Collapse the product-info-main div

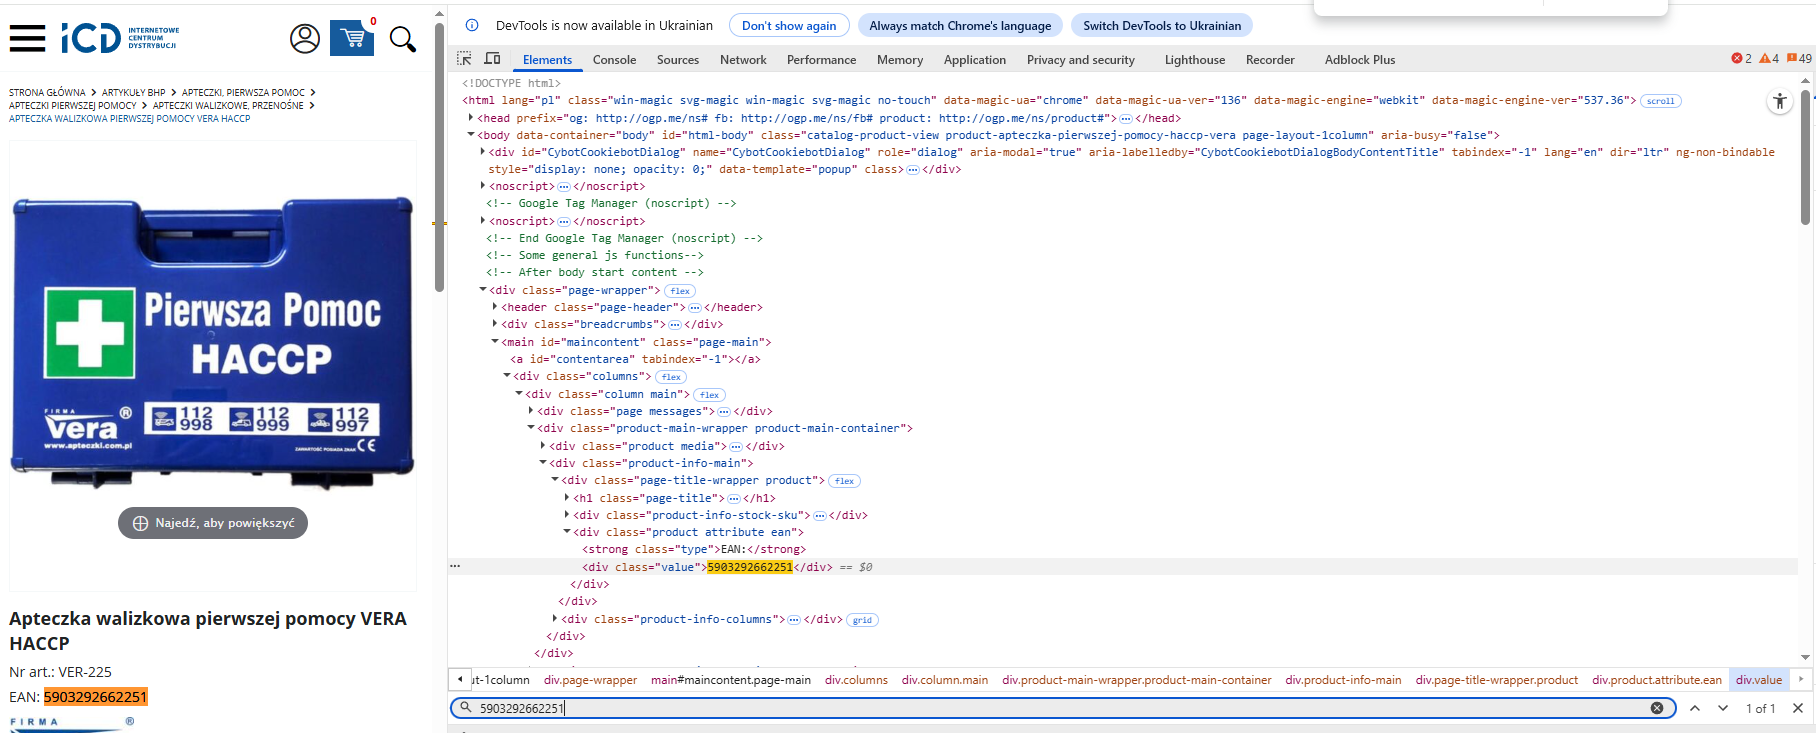pos(543,463)
